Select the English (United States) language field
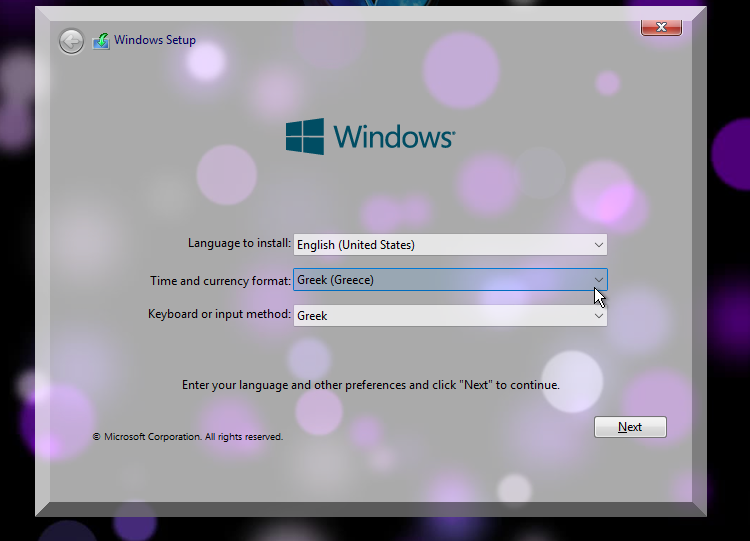Screen dimensions: 750x541 tap(440, 245)
